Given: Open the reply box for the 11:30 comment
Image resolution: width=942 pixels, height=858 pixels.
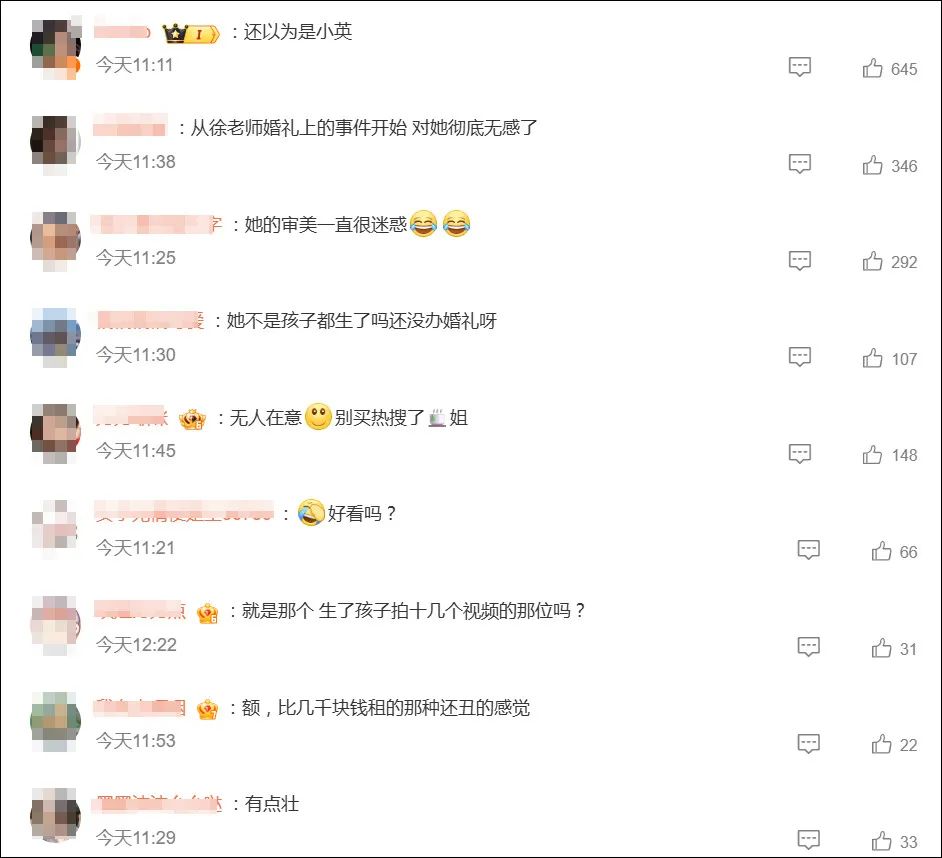Looking at the screenshot, I should pyautogui.click(x=800, y=356).
